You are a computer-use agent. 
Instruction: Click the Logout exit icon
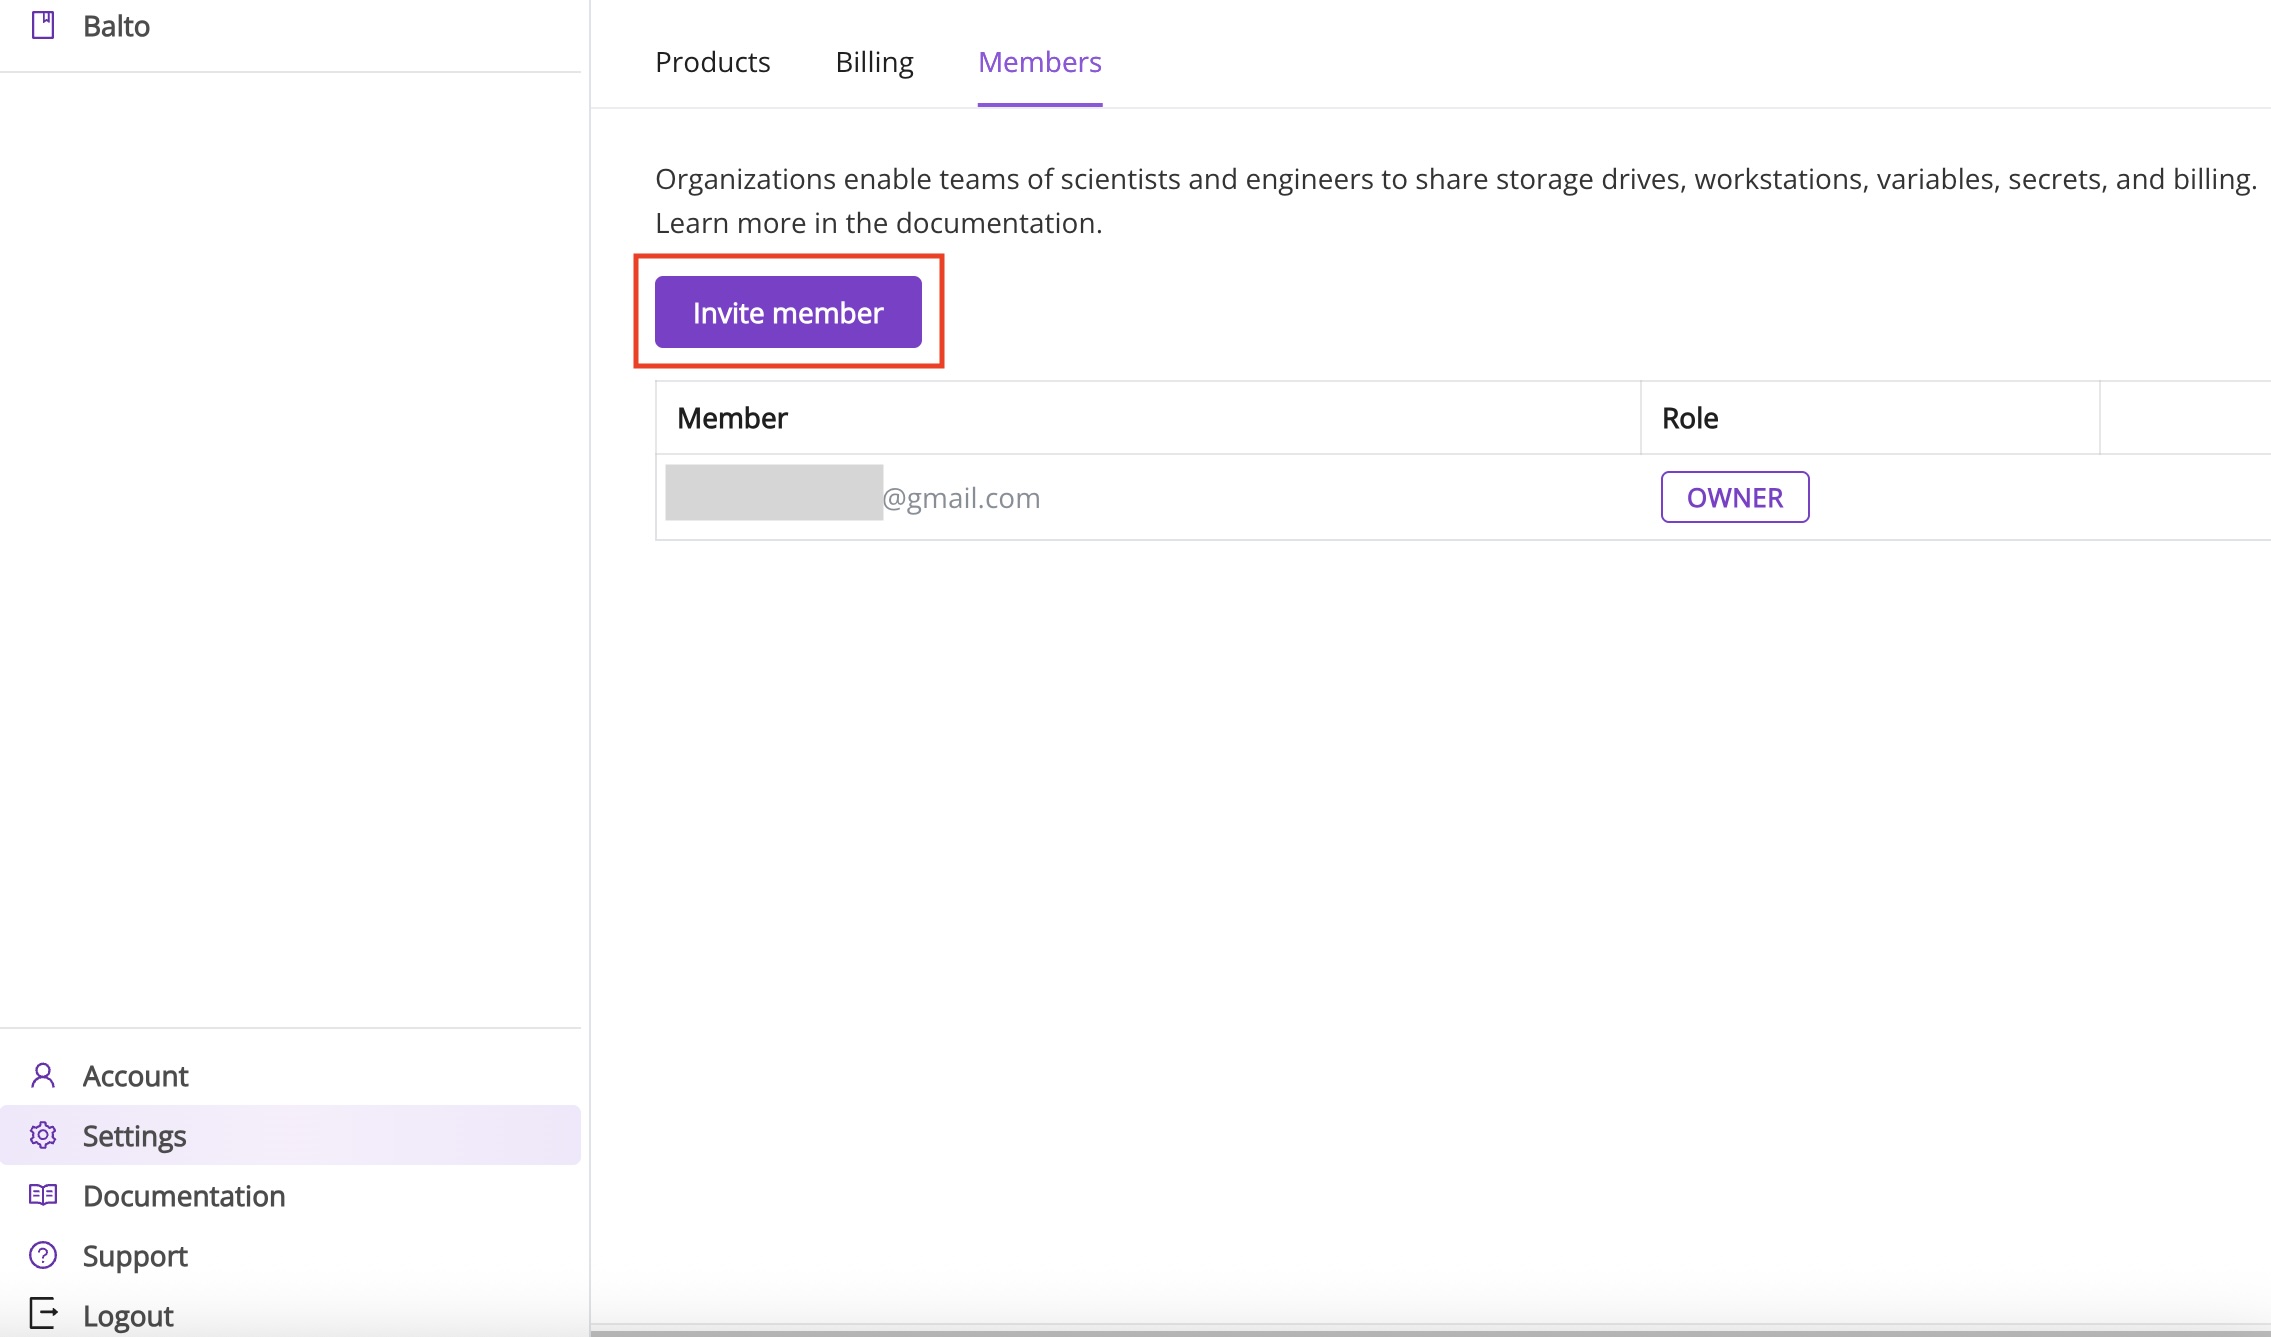43,1314
